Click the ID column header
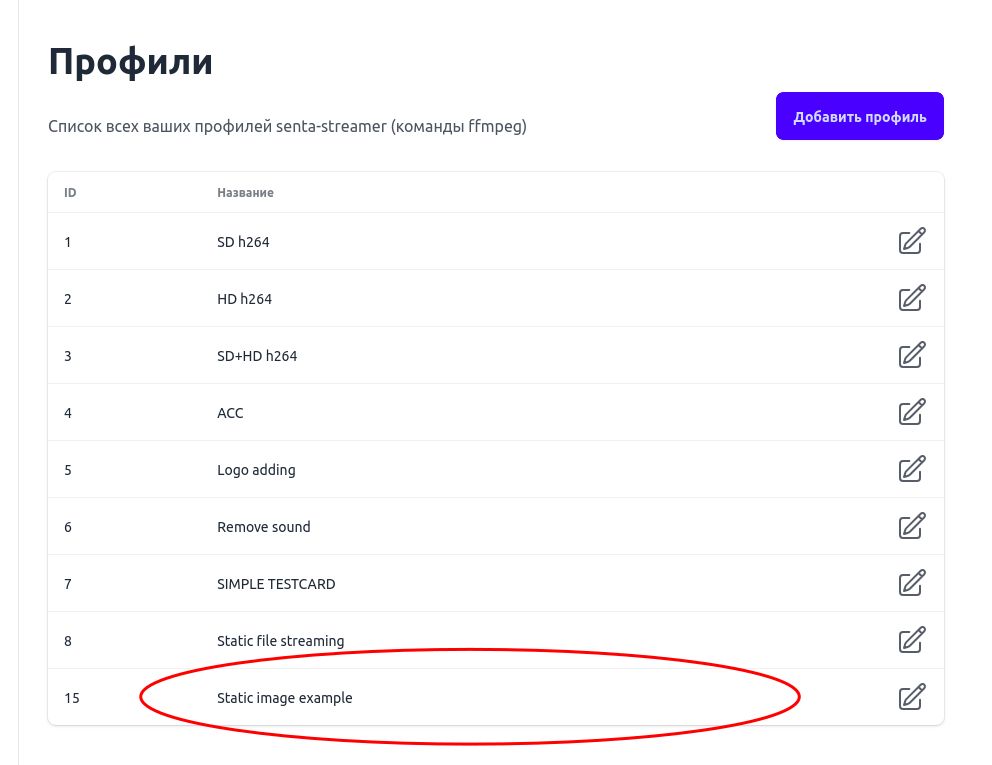The image size is (992, 765). [70, 192]
